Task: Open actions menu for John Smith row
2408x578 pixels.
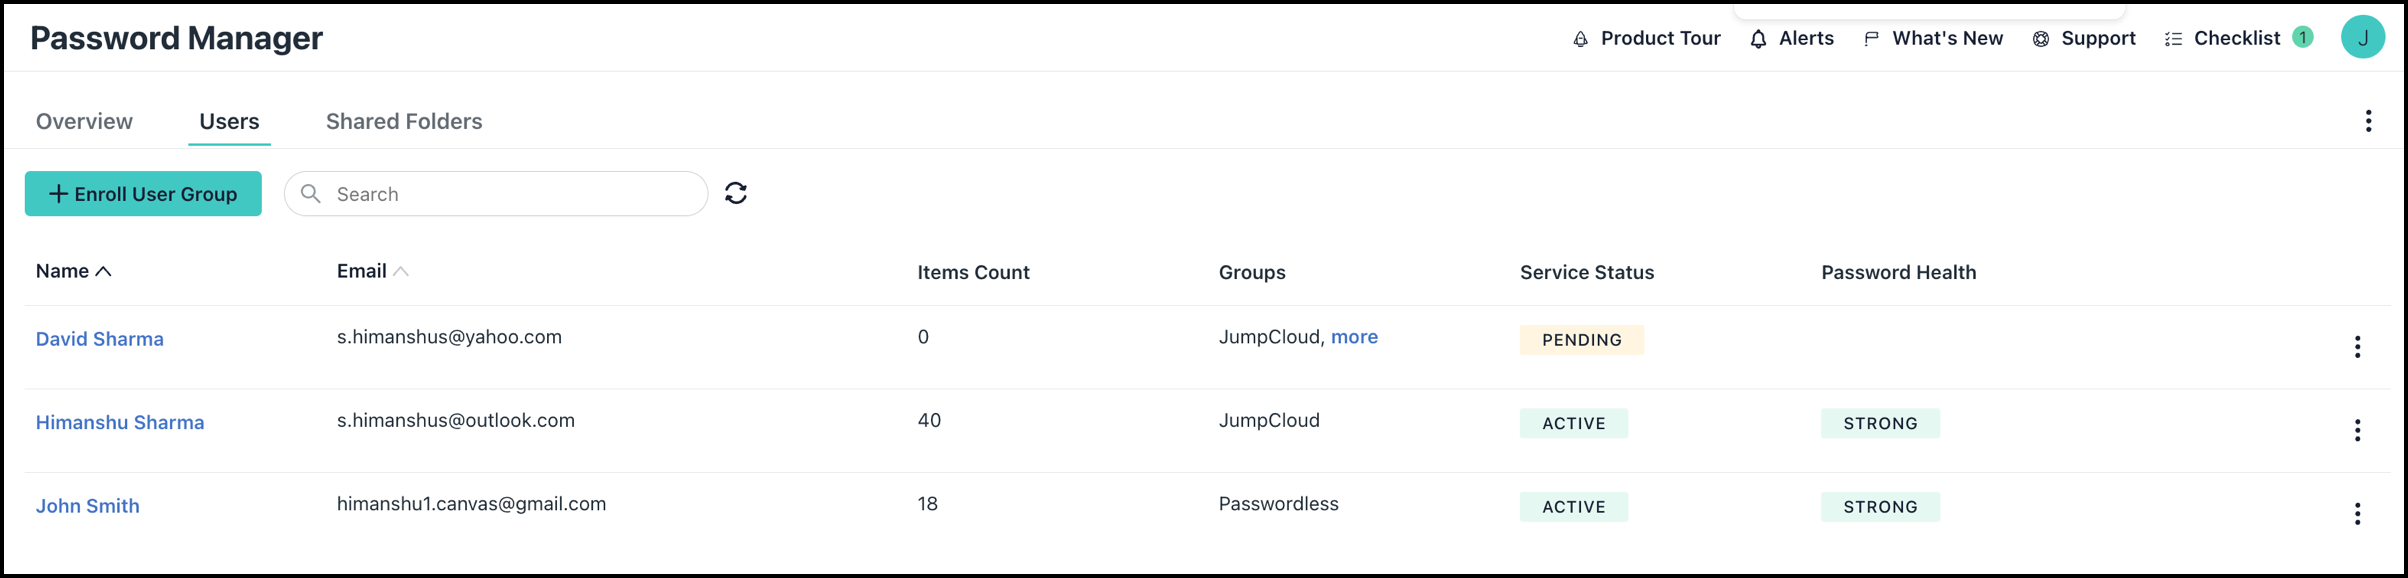Action: pos(2357,514)
